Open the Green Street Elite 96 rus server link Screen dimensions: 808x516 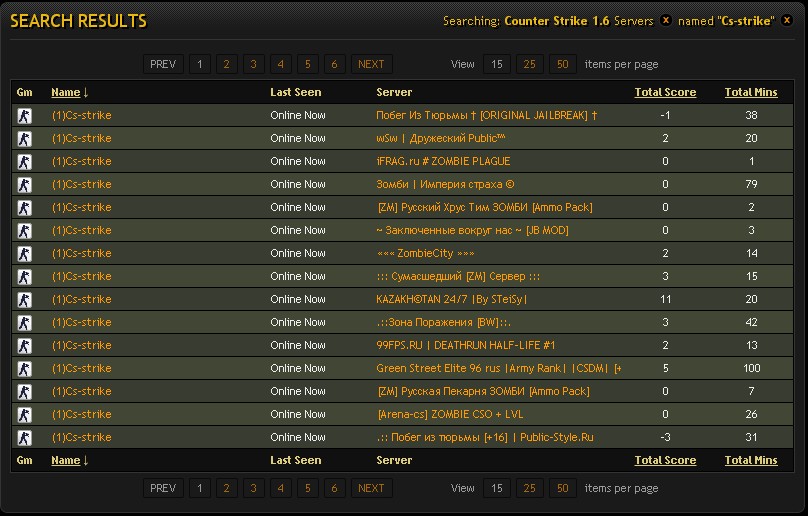pyautogui.click(x=498, y=369)
